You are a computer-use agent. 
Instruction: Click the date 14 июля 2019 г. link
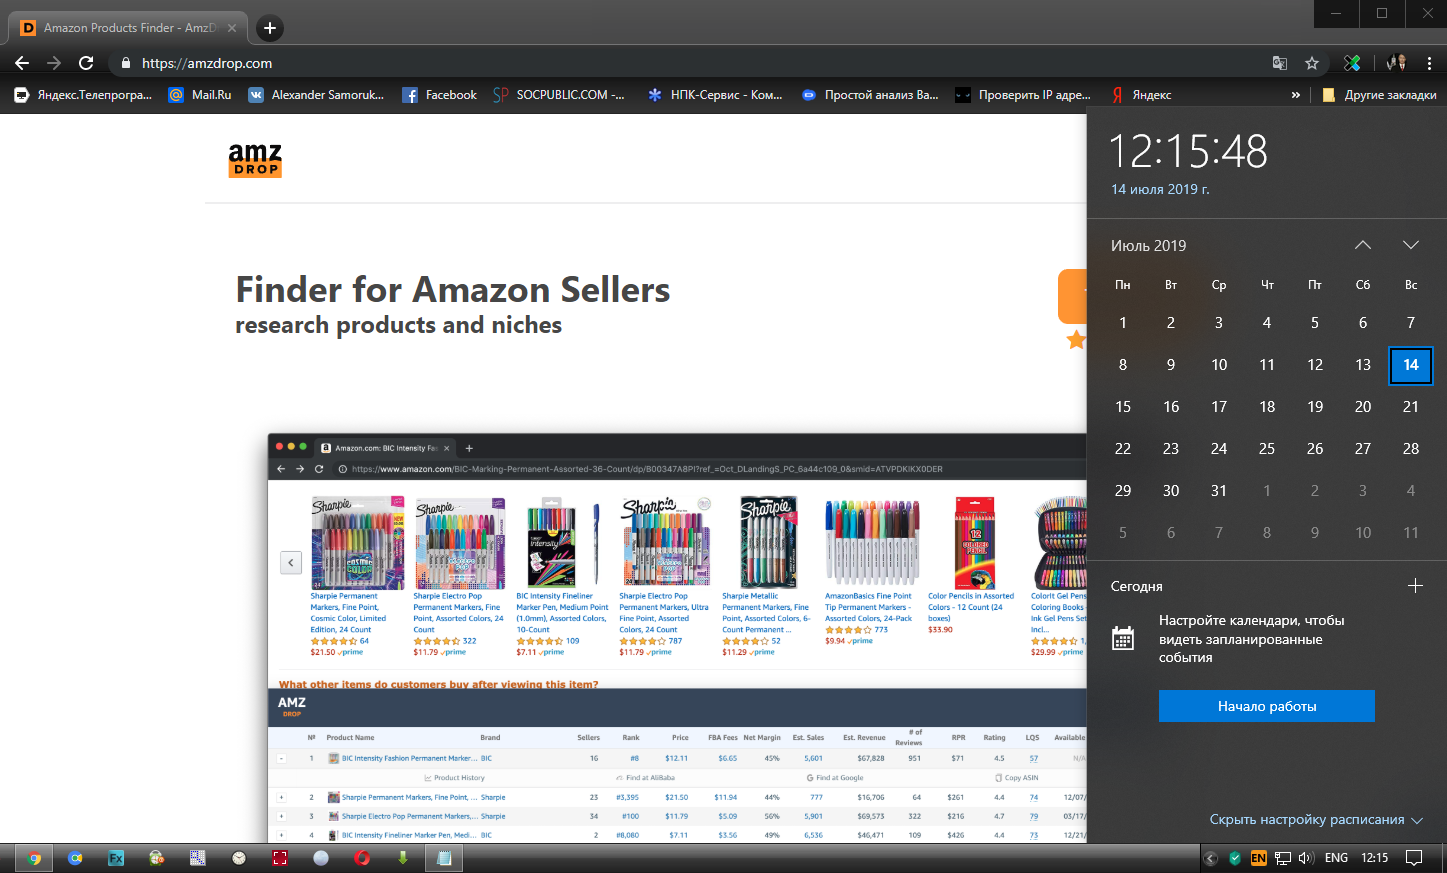[x=1160, y=189]
